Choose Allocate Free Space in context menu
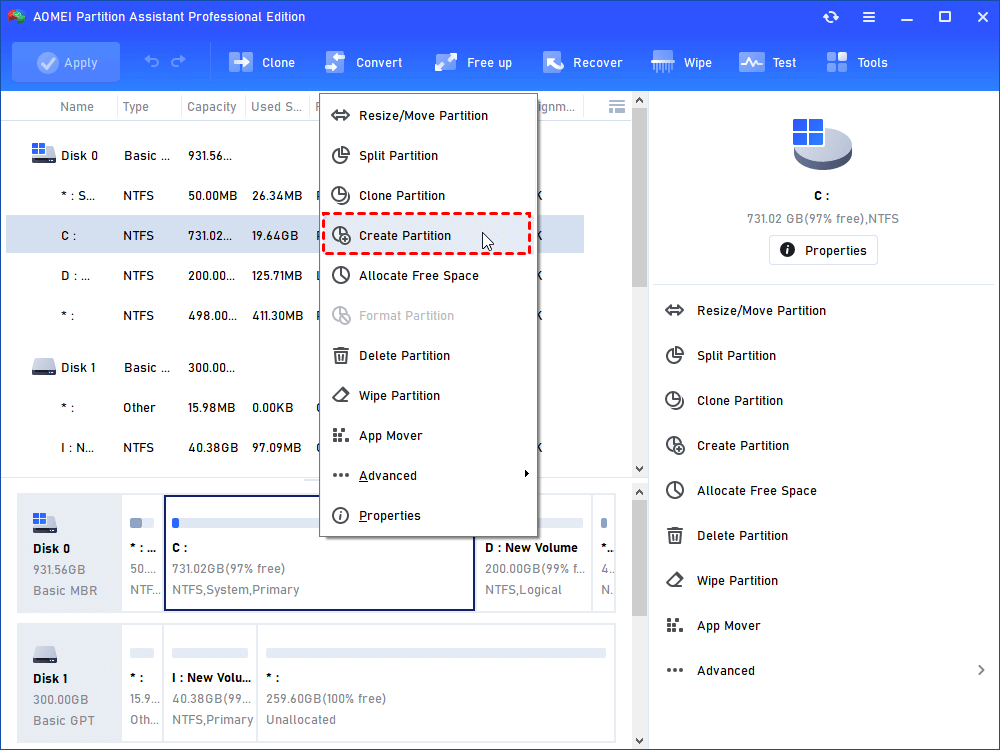Image resolution: width=1000 pixels, height=750 pixels. click(428, 276)
